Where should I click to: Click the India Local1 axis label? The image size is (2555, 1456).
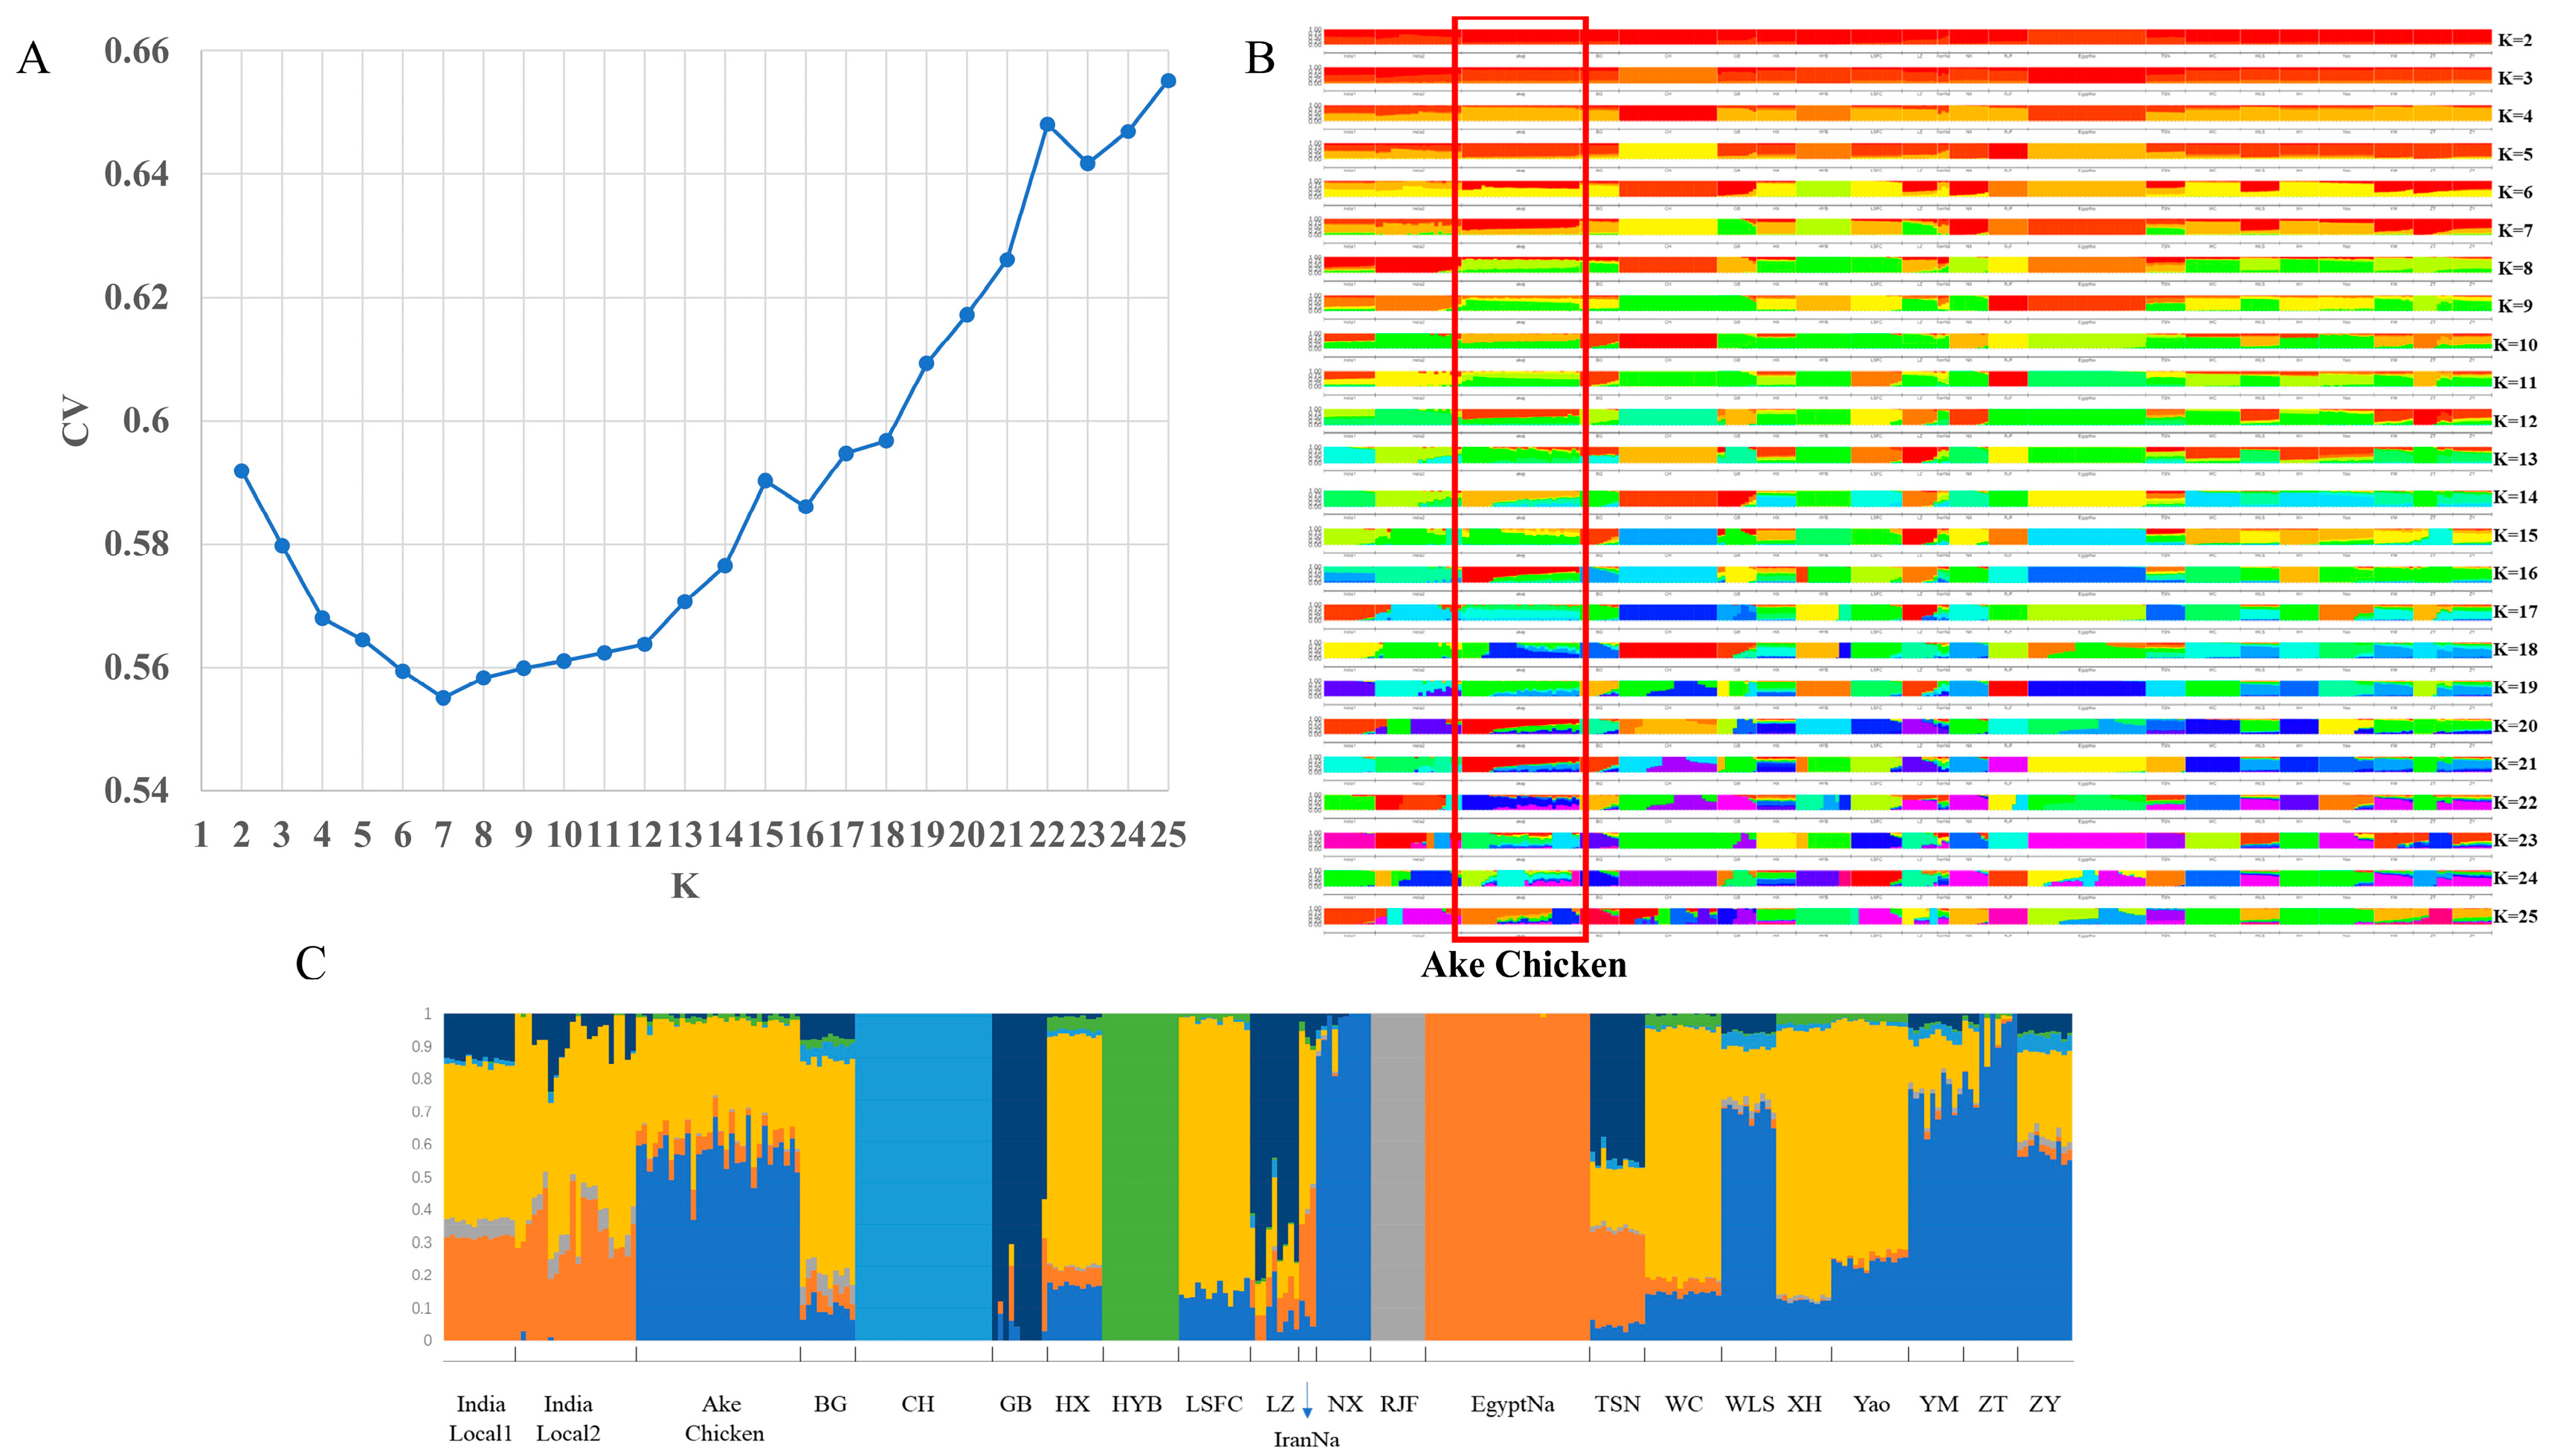[x=481, y=1418]
